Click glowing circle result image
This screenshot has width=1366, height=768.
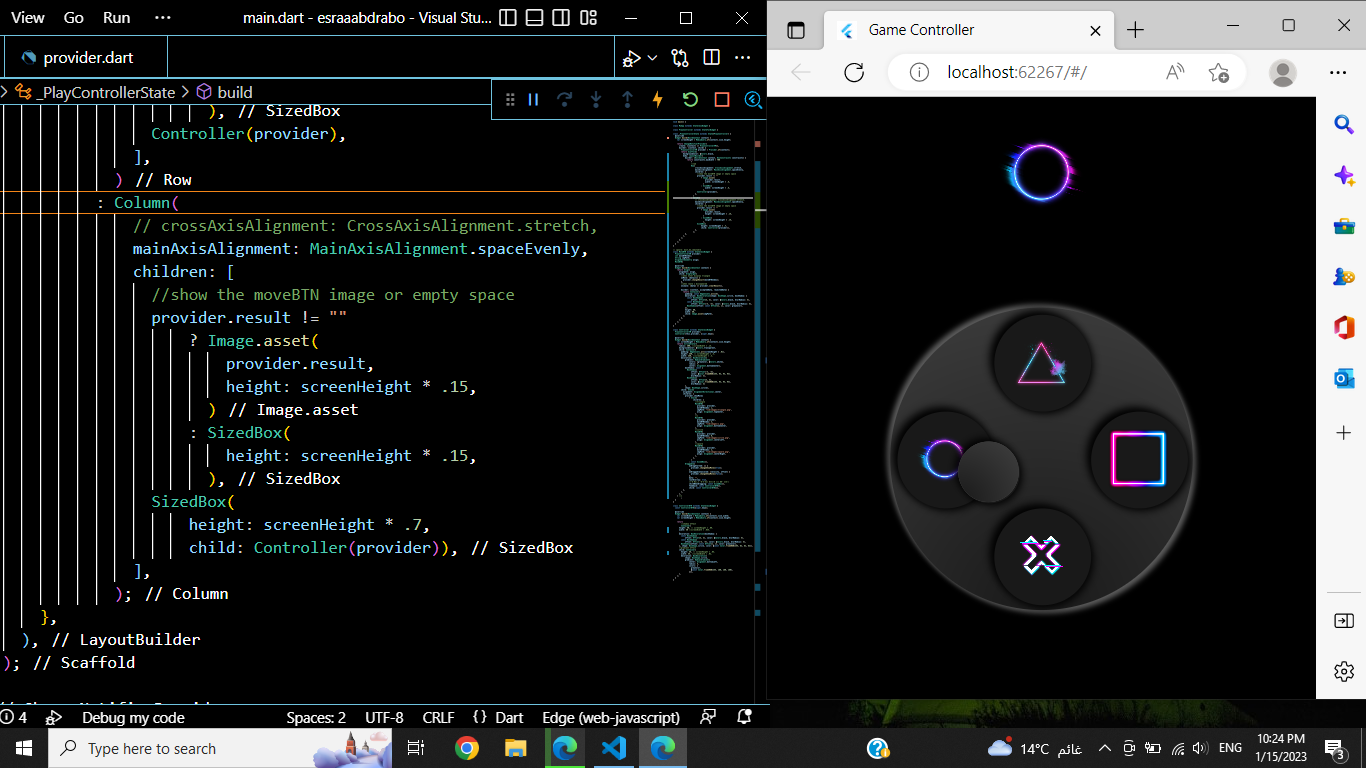1042,172
